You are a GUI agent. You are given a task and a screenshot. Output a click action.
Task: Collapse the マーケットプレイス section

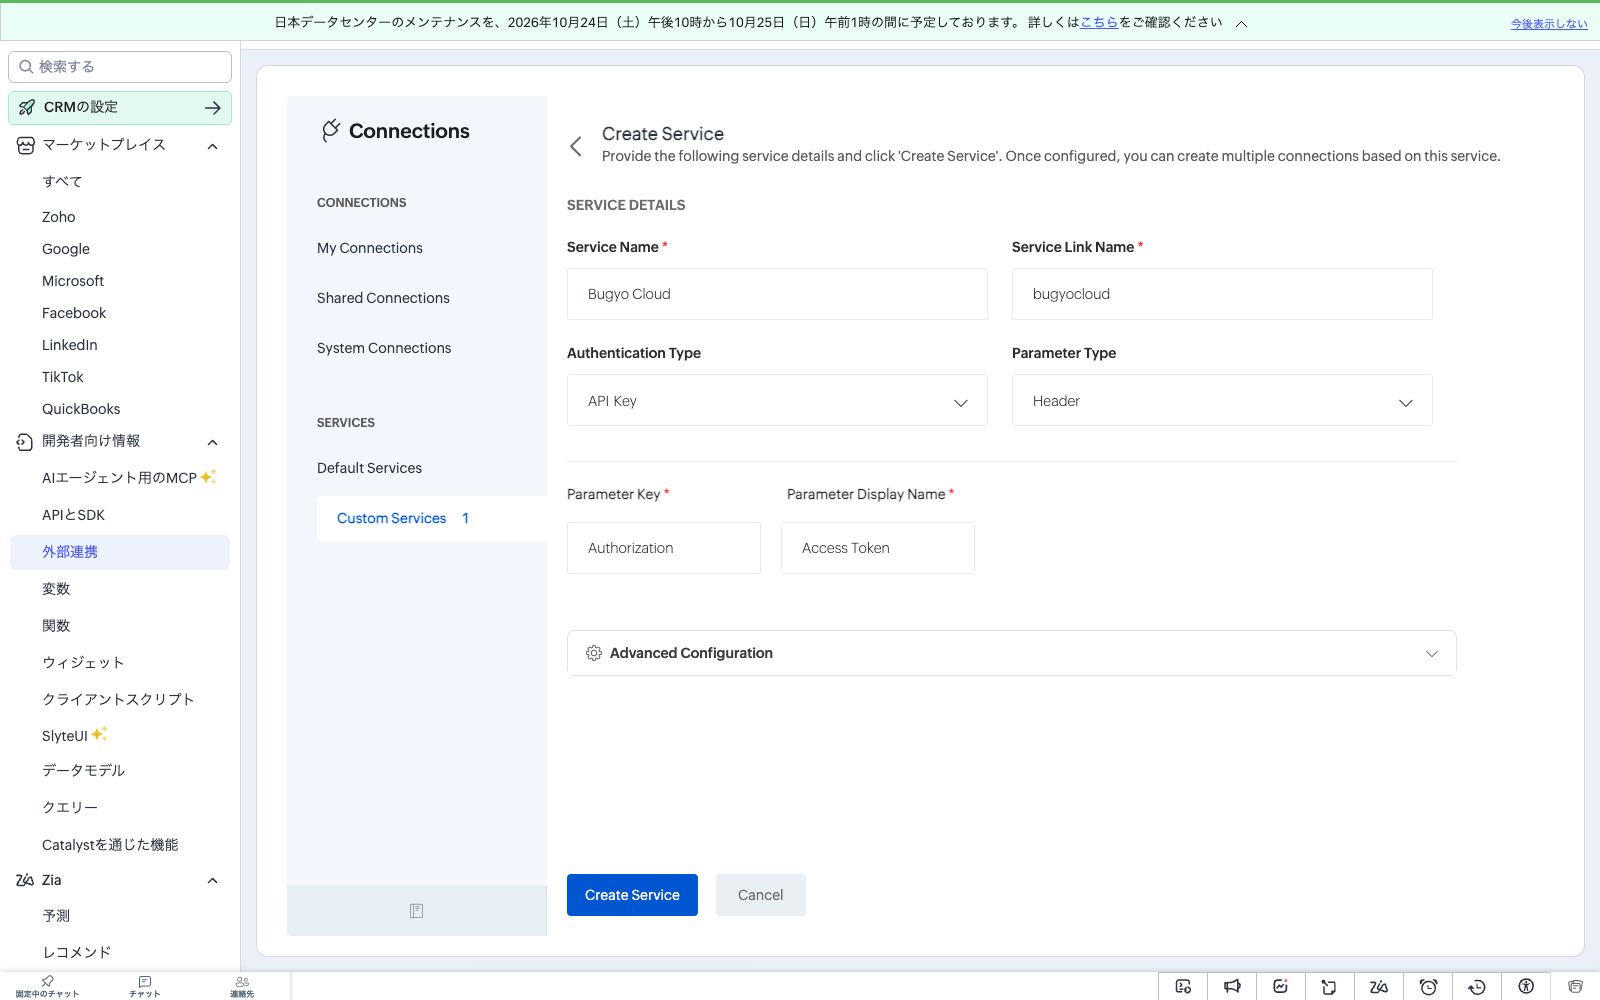coord(212,146)
